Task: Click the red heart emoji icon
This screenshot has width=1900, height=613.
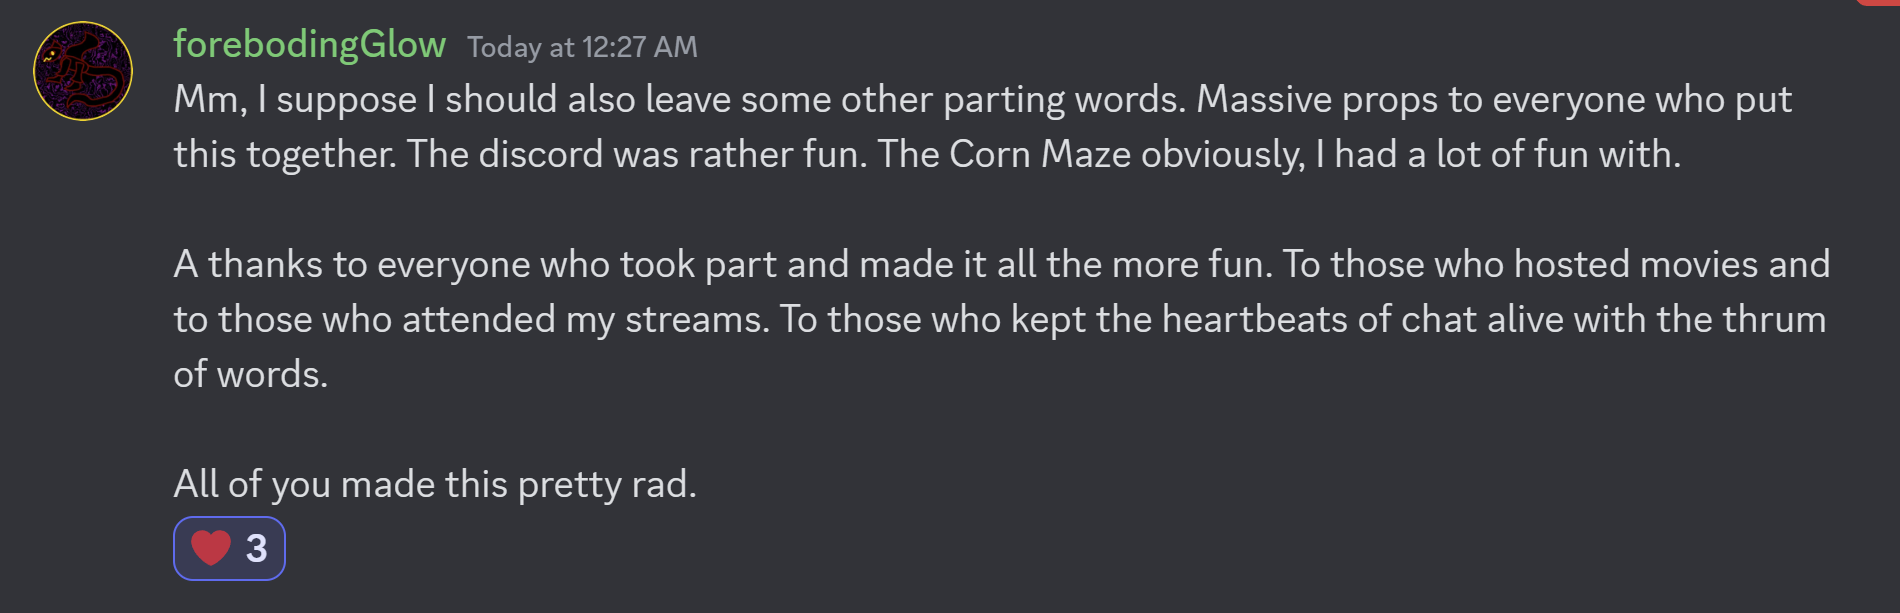Action: point(211,548)
